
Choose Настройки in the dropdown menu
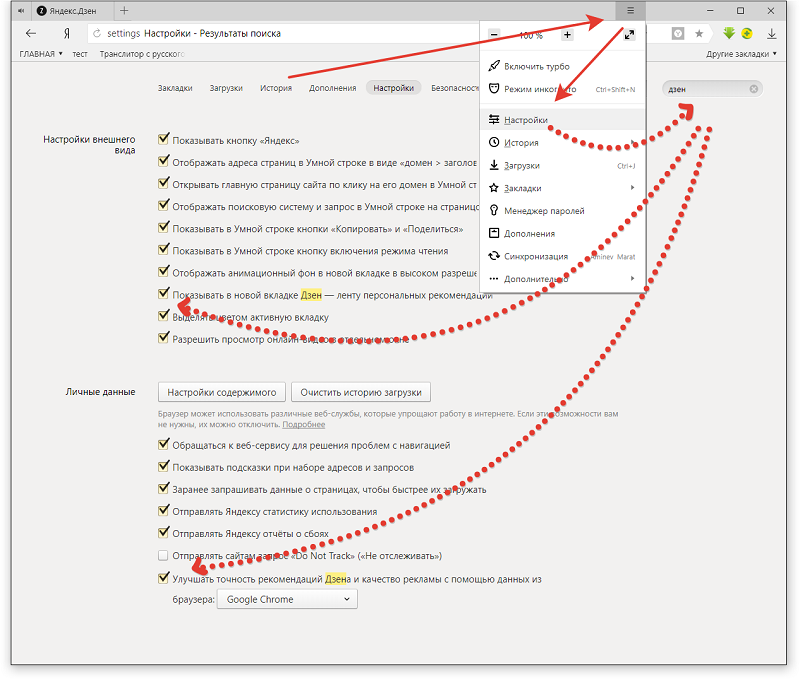(x=563, y=120)
